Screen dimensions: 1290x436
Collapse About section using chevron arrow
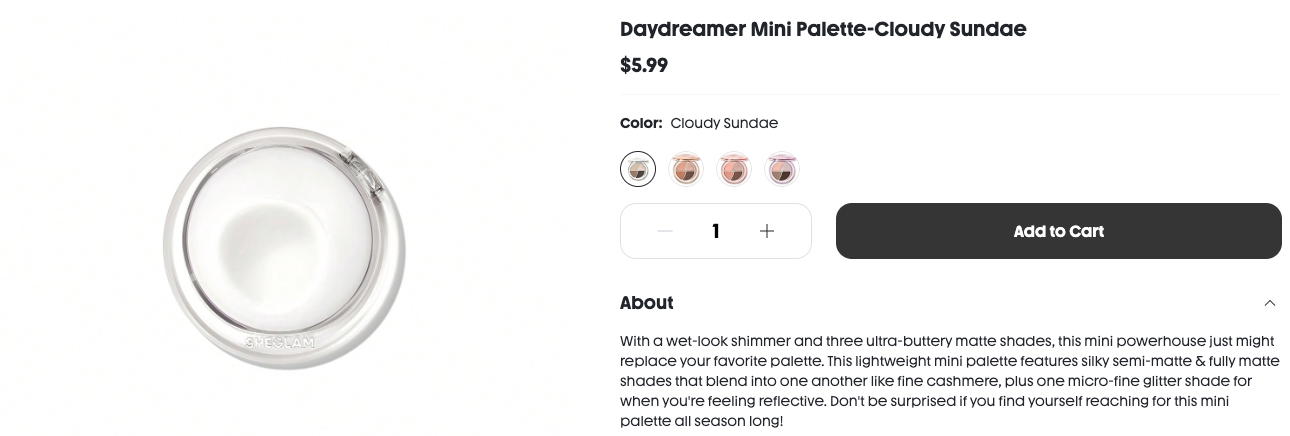coord(1270,303)
